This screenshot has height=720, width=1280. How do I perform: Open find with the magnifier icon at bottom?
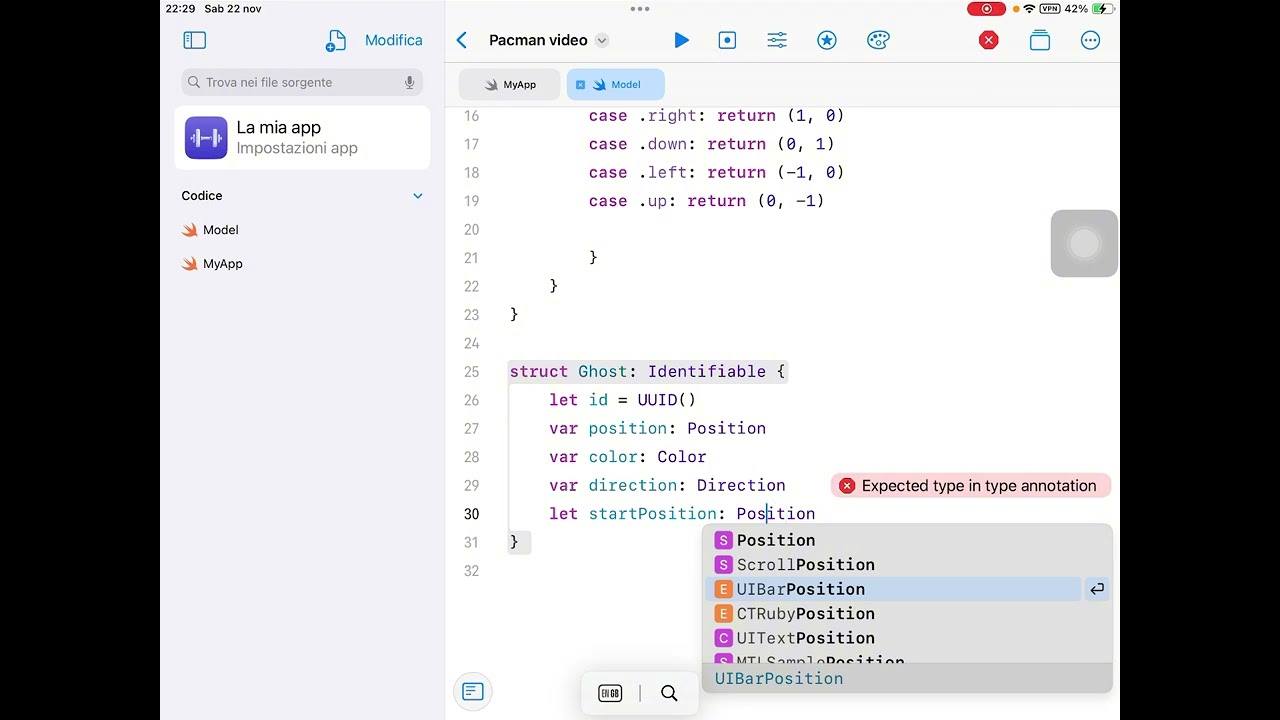(x=669, y=693)
